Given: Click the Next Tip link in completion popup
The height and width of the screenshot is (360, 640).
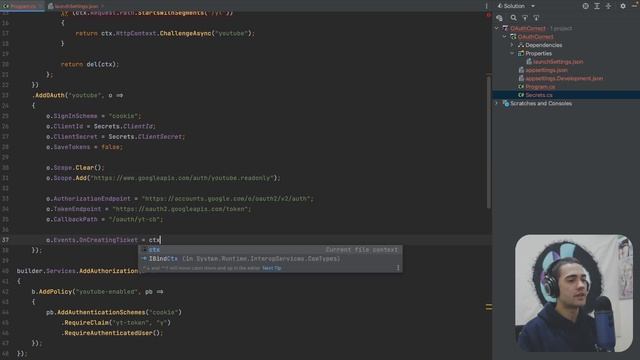Looking at the screenshot, I should [272, 268].
